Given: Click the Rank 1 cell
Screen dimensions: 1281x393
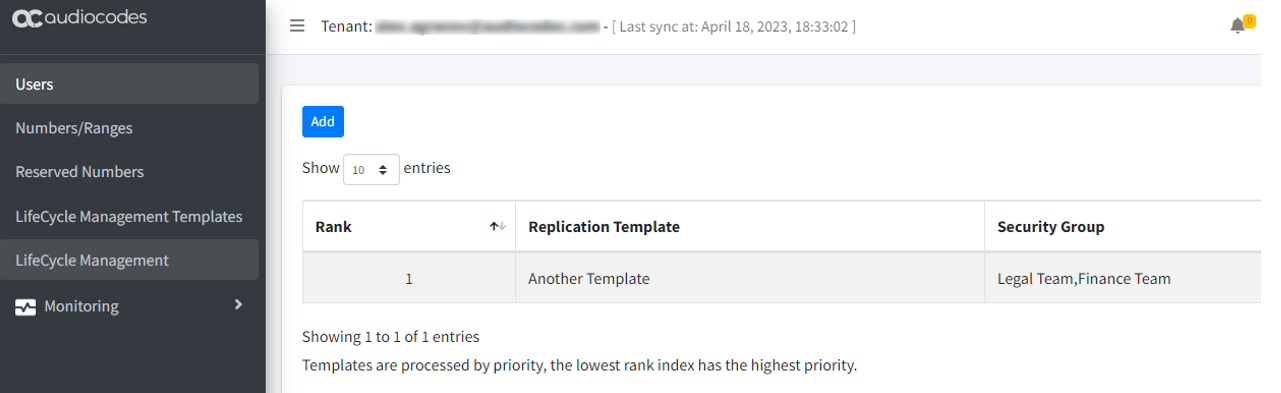Looking at the screenshot, I should 409,279.
